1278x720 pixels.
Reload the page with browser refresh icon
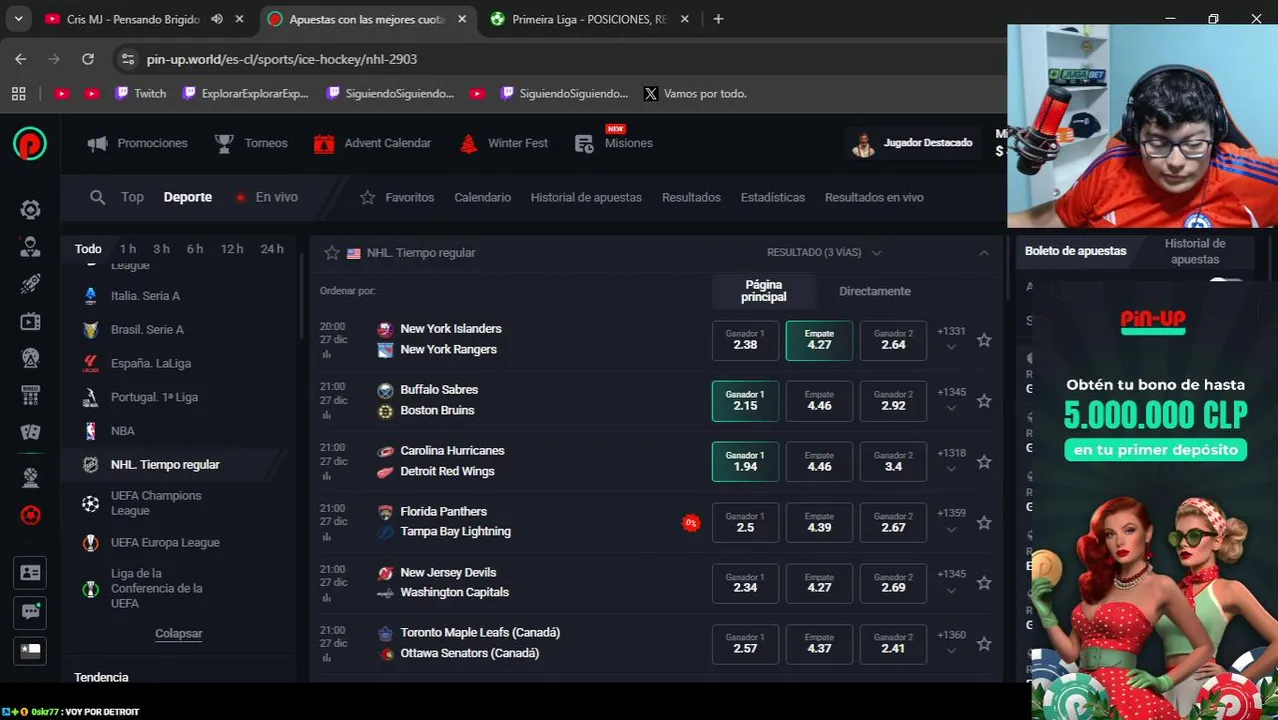pos(88,59)
